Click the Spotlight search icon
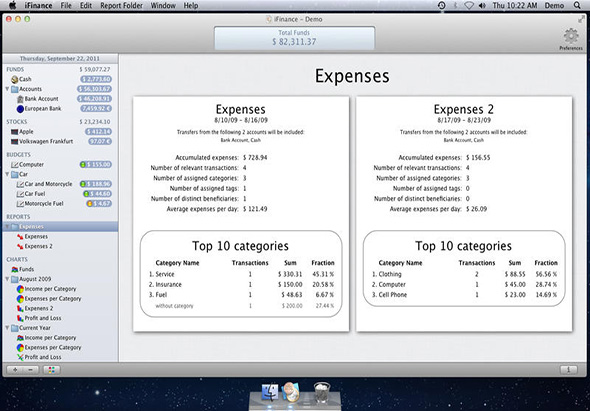The image size is (590, 411). pos(577,5)
